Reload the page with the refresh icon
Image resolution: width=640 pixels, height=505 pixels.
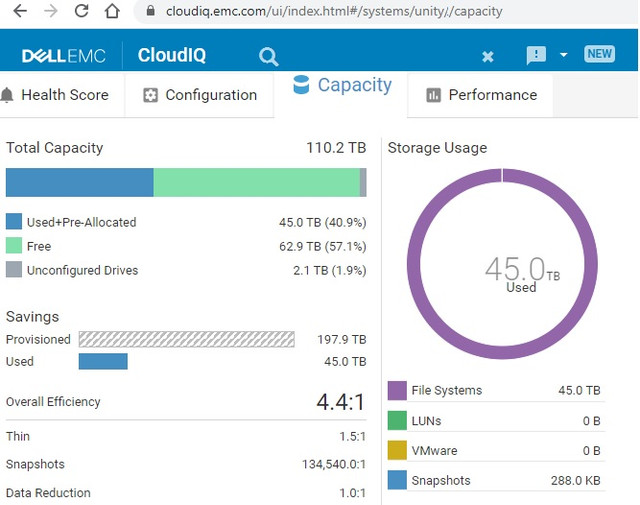pyautogui.click(x=82, y=11)
